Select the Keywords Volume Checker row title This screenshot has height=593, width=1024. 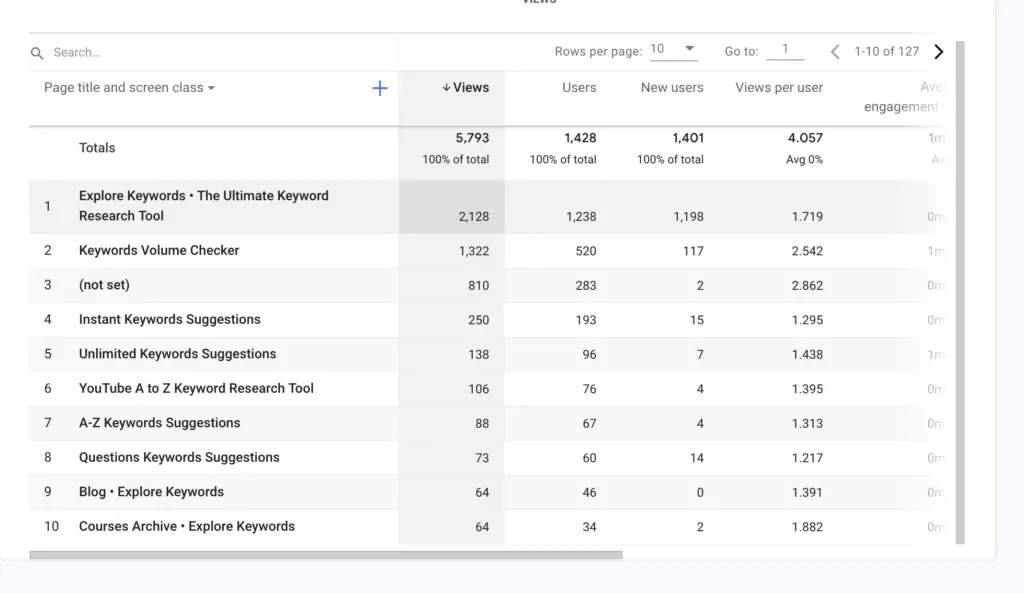[x=159, y=250]
